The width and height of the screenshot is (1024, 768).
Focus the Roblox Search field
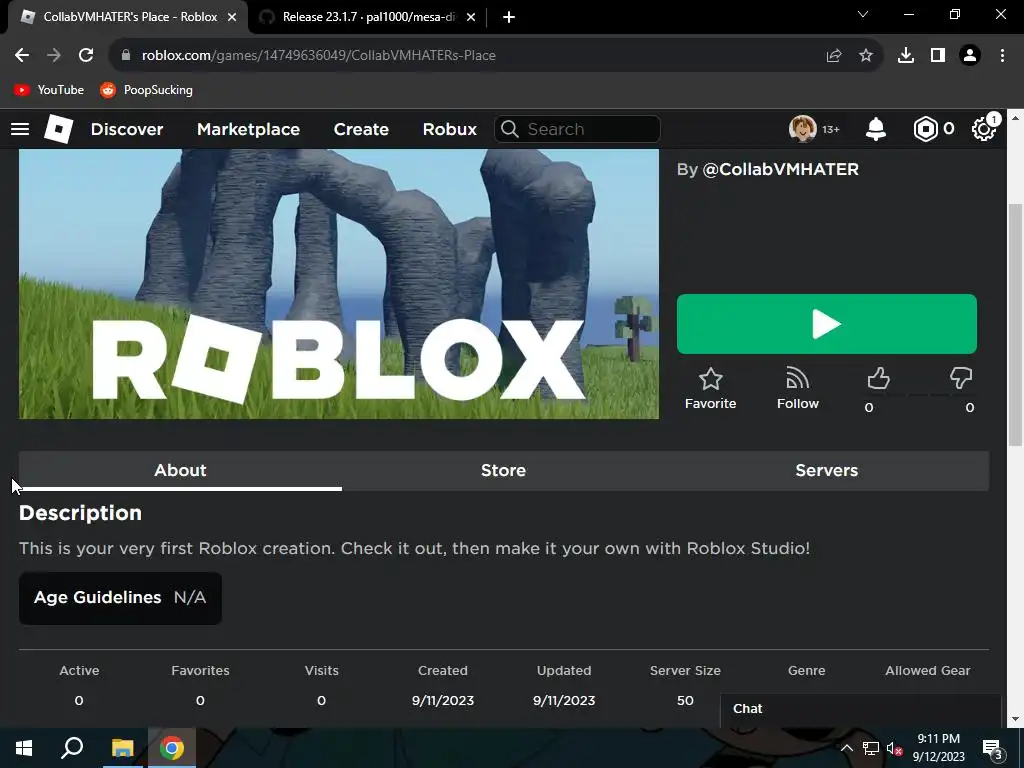point(577,129)
